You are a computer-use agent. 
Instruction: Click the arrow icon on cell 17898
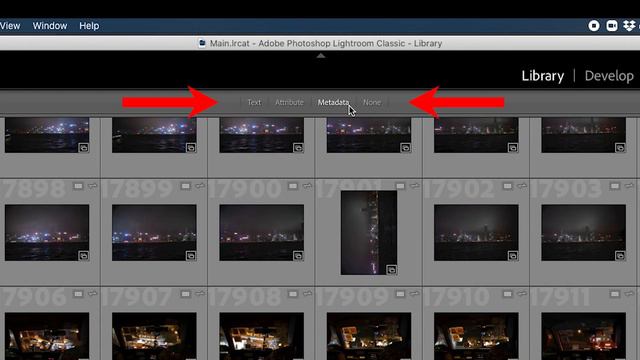[x=93, y=186]
